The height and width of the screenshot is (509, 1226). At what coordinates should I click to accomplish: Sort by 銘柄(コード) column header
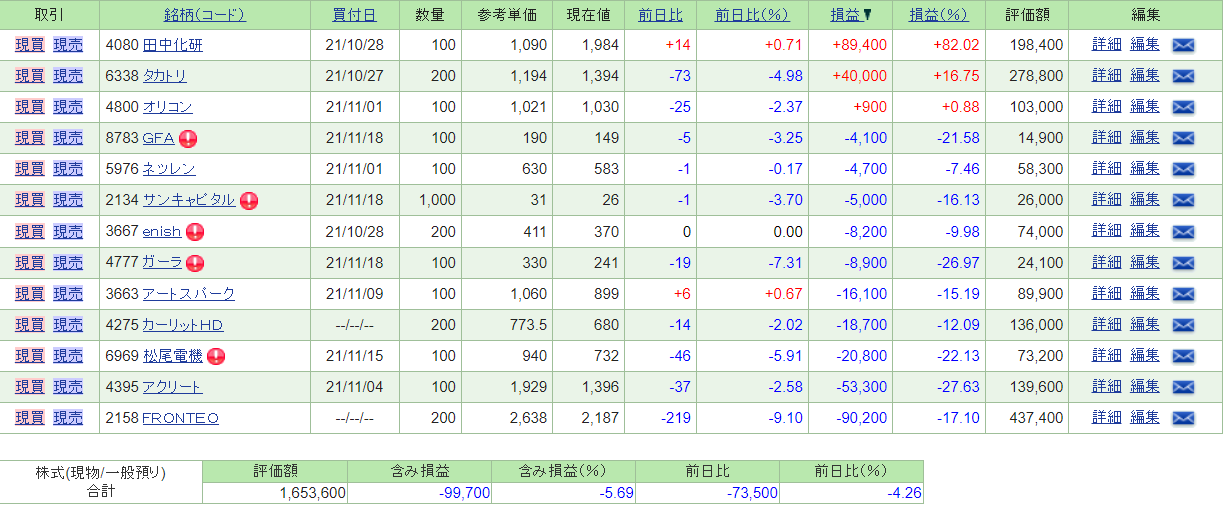[x=205, y=15]
